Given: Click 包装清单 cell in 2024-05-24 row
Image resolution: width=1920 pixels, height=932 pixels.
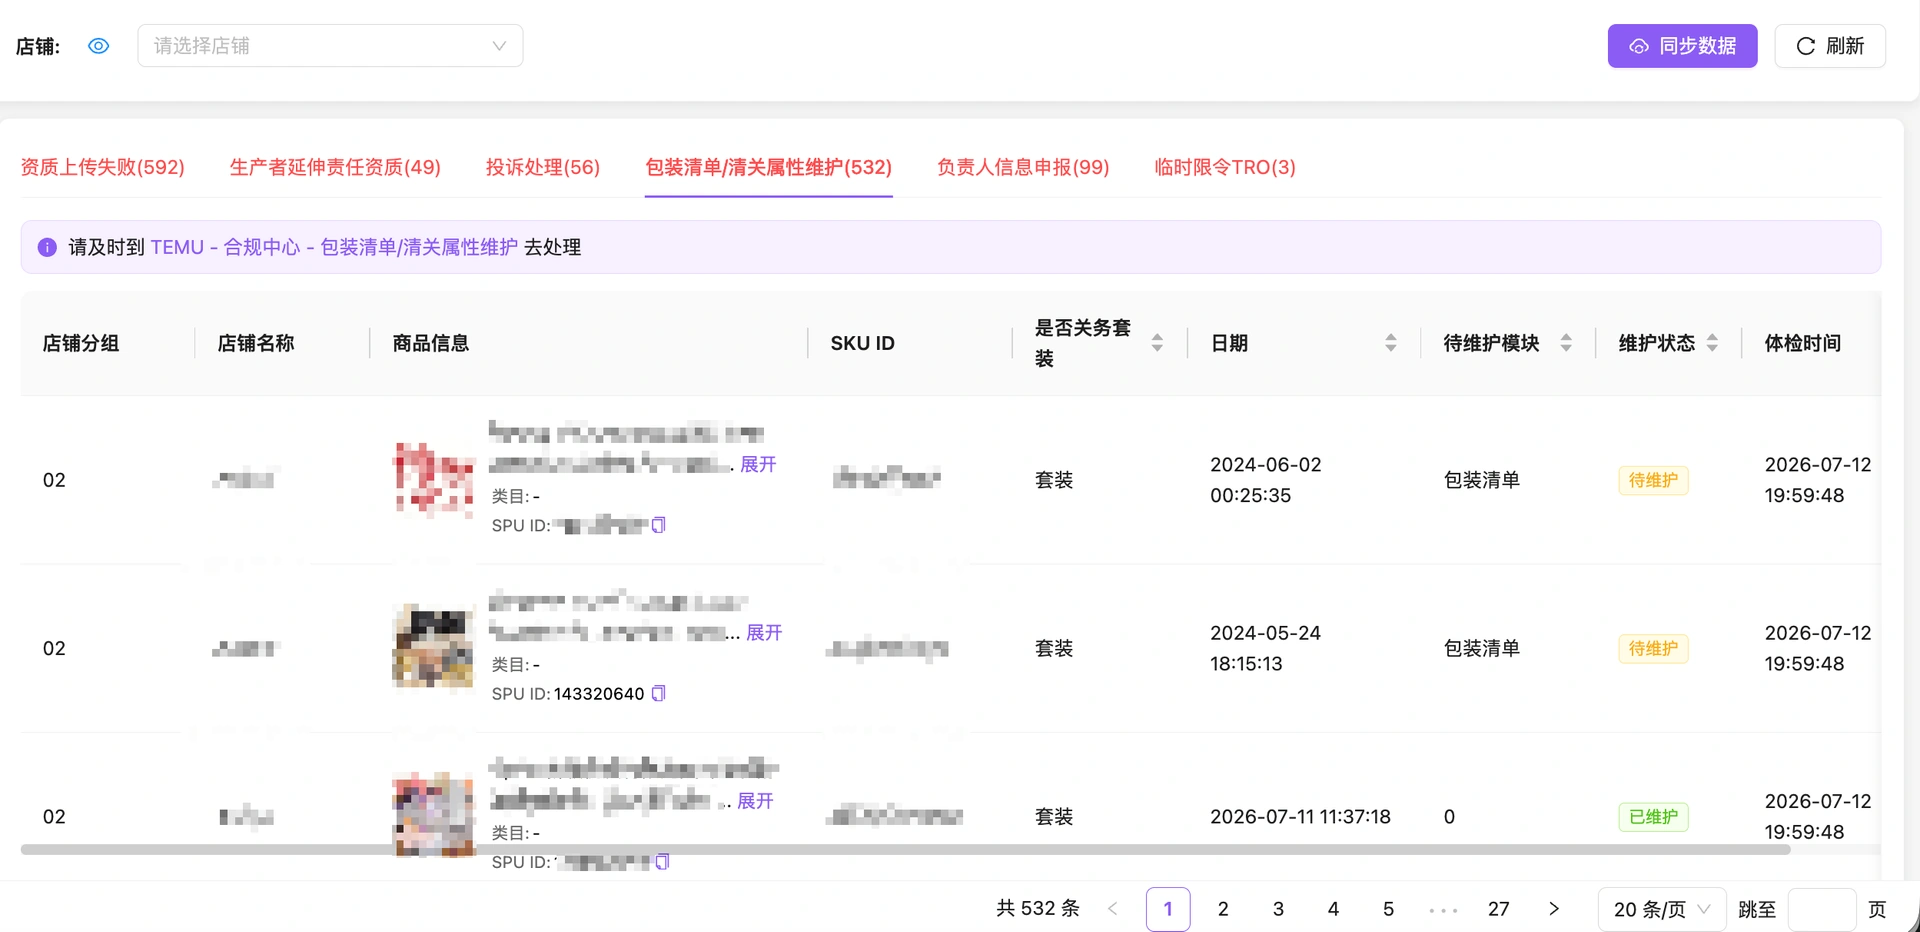Looking at the screenshot, I should 1482,648.
